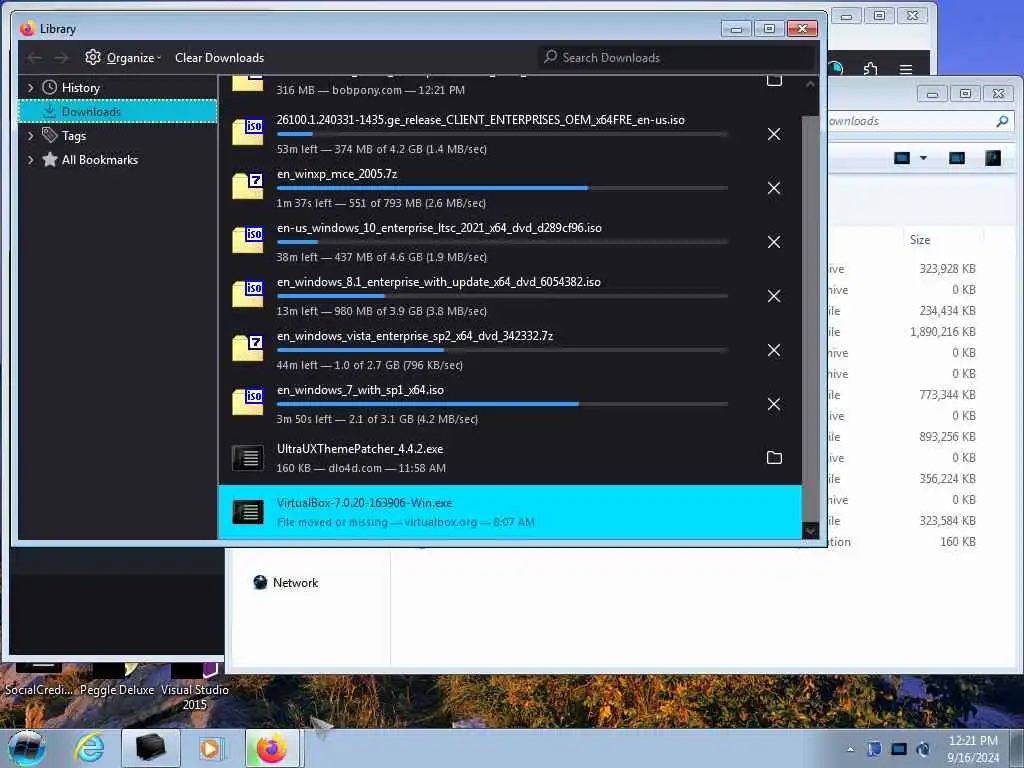The image size is (1024, 768).
Task: Launch Internet Explorer from taskbar
Action: coord(89,748)
